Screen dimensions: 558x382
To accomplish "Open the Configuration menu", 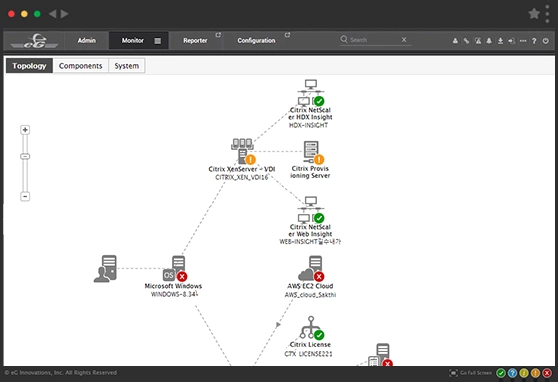I will click(x=256, y=41).
